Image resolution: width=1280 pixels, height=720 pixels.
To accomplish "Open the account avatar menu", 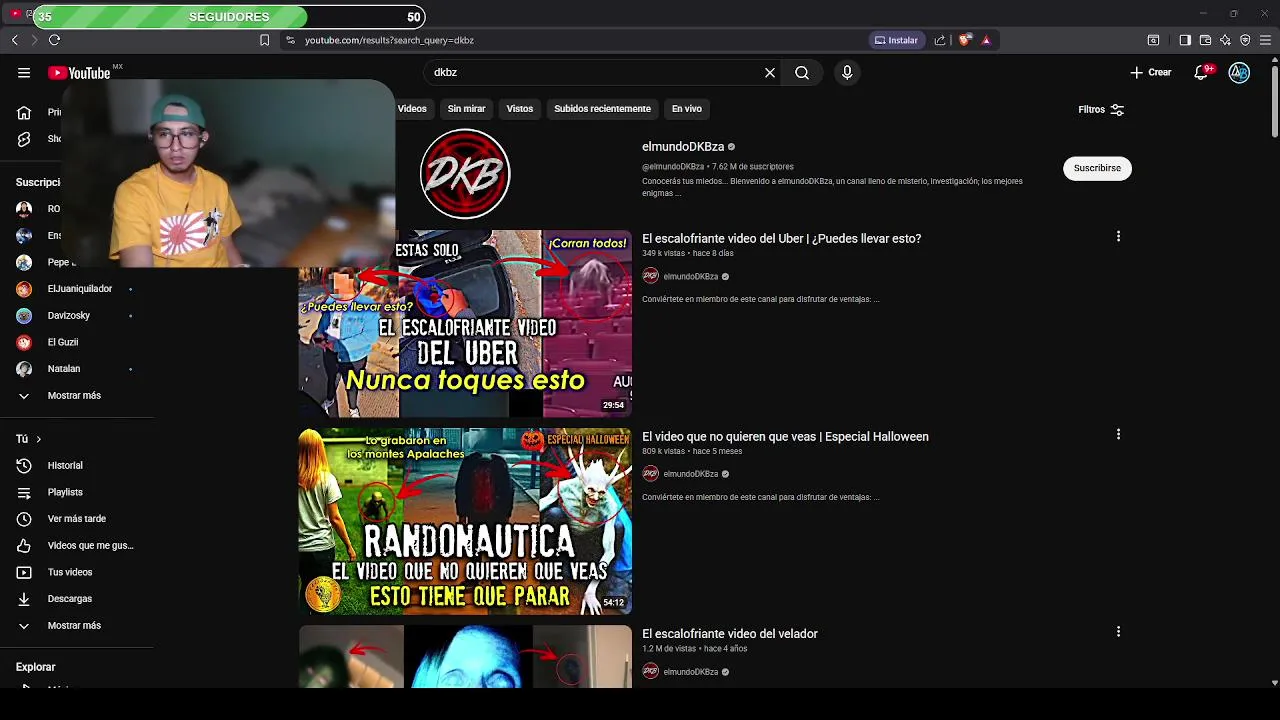I will point(1239,73).
